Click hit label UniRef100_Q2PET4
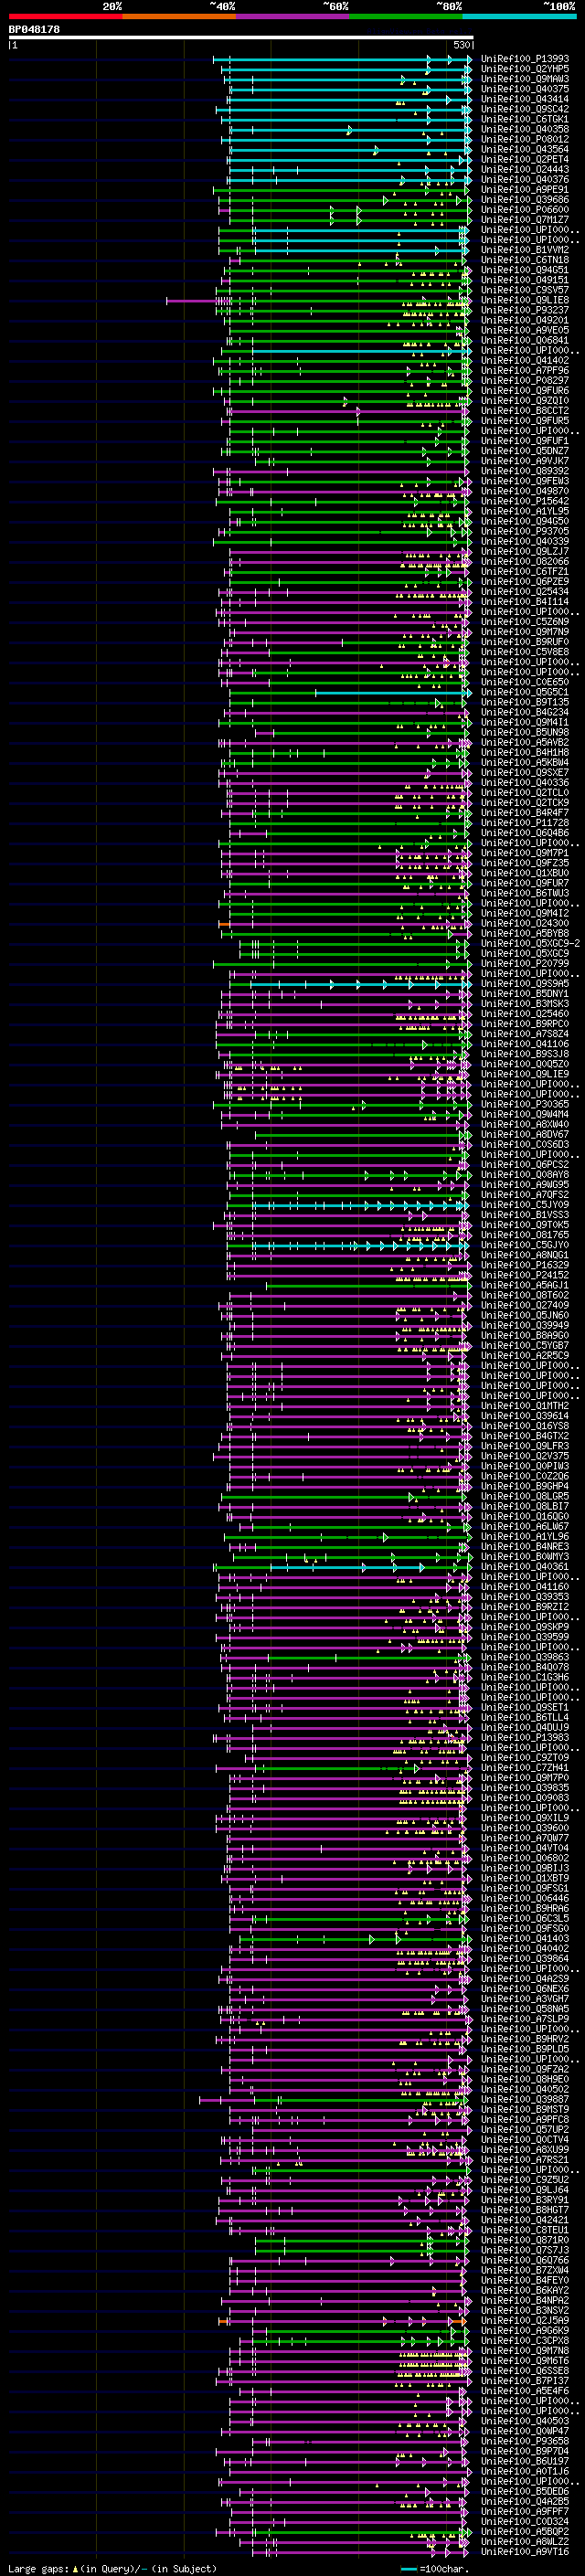 (524, 159)
